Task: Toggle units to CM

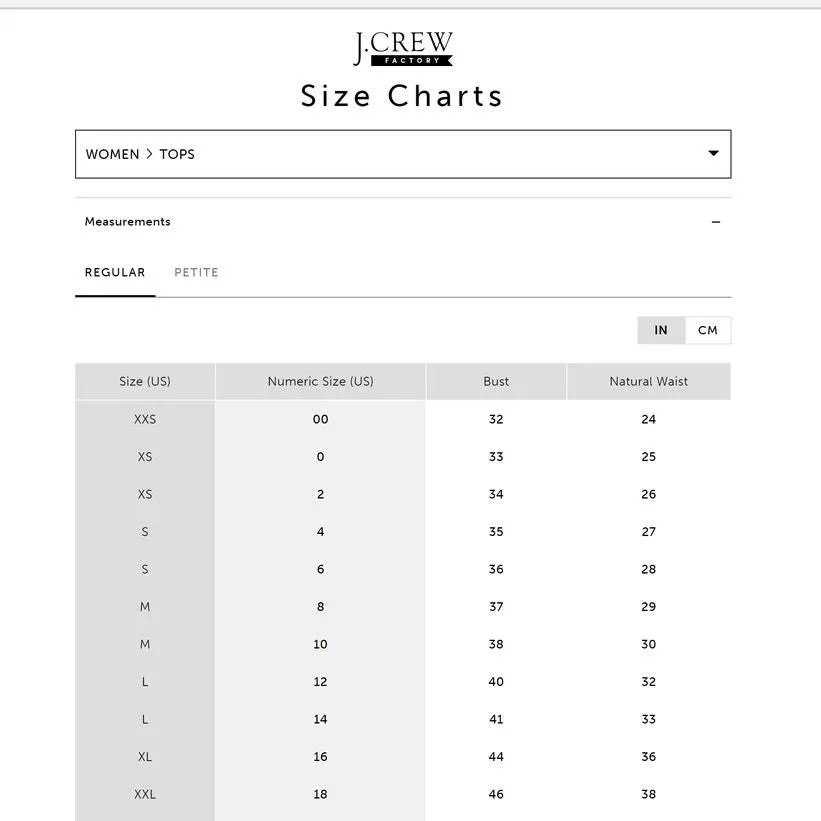Action: pyautogui.click(x=707, y=330)
